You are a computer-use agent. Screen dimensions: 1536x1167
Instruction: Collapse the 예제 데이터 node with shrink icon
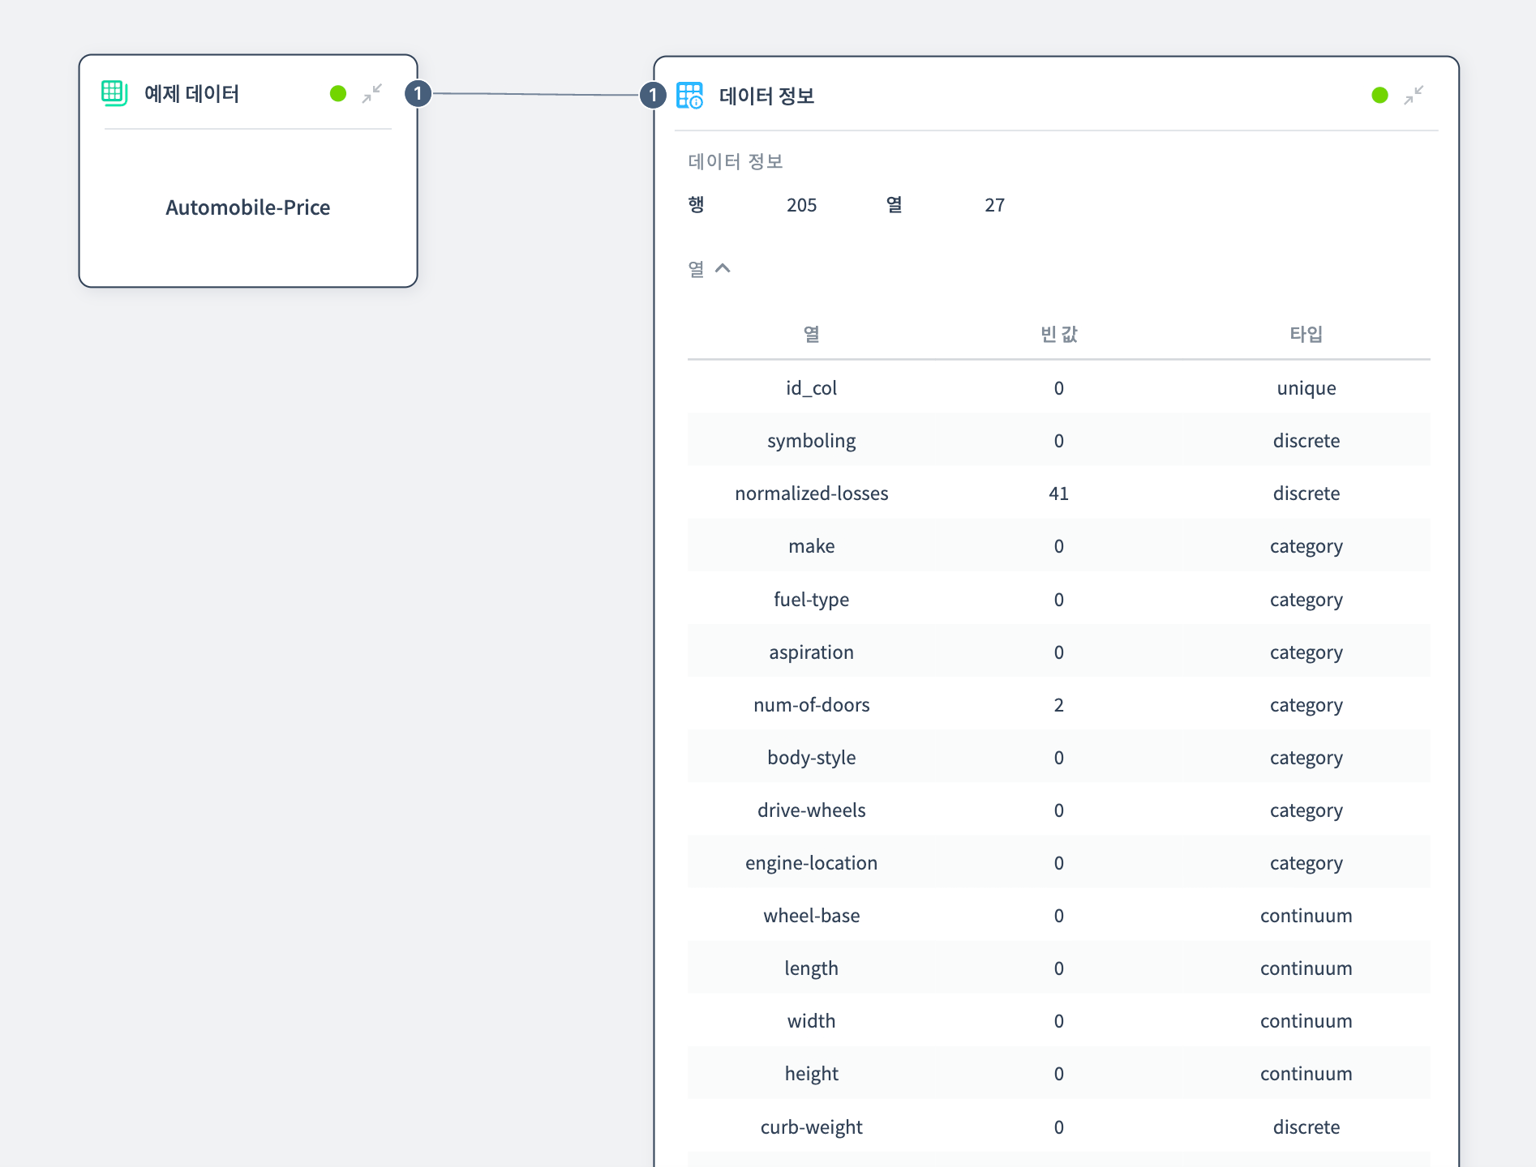coord(372,93)
